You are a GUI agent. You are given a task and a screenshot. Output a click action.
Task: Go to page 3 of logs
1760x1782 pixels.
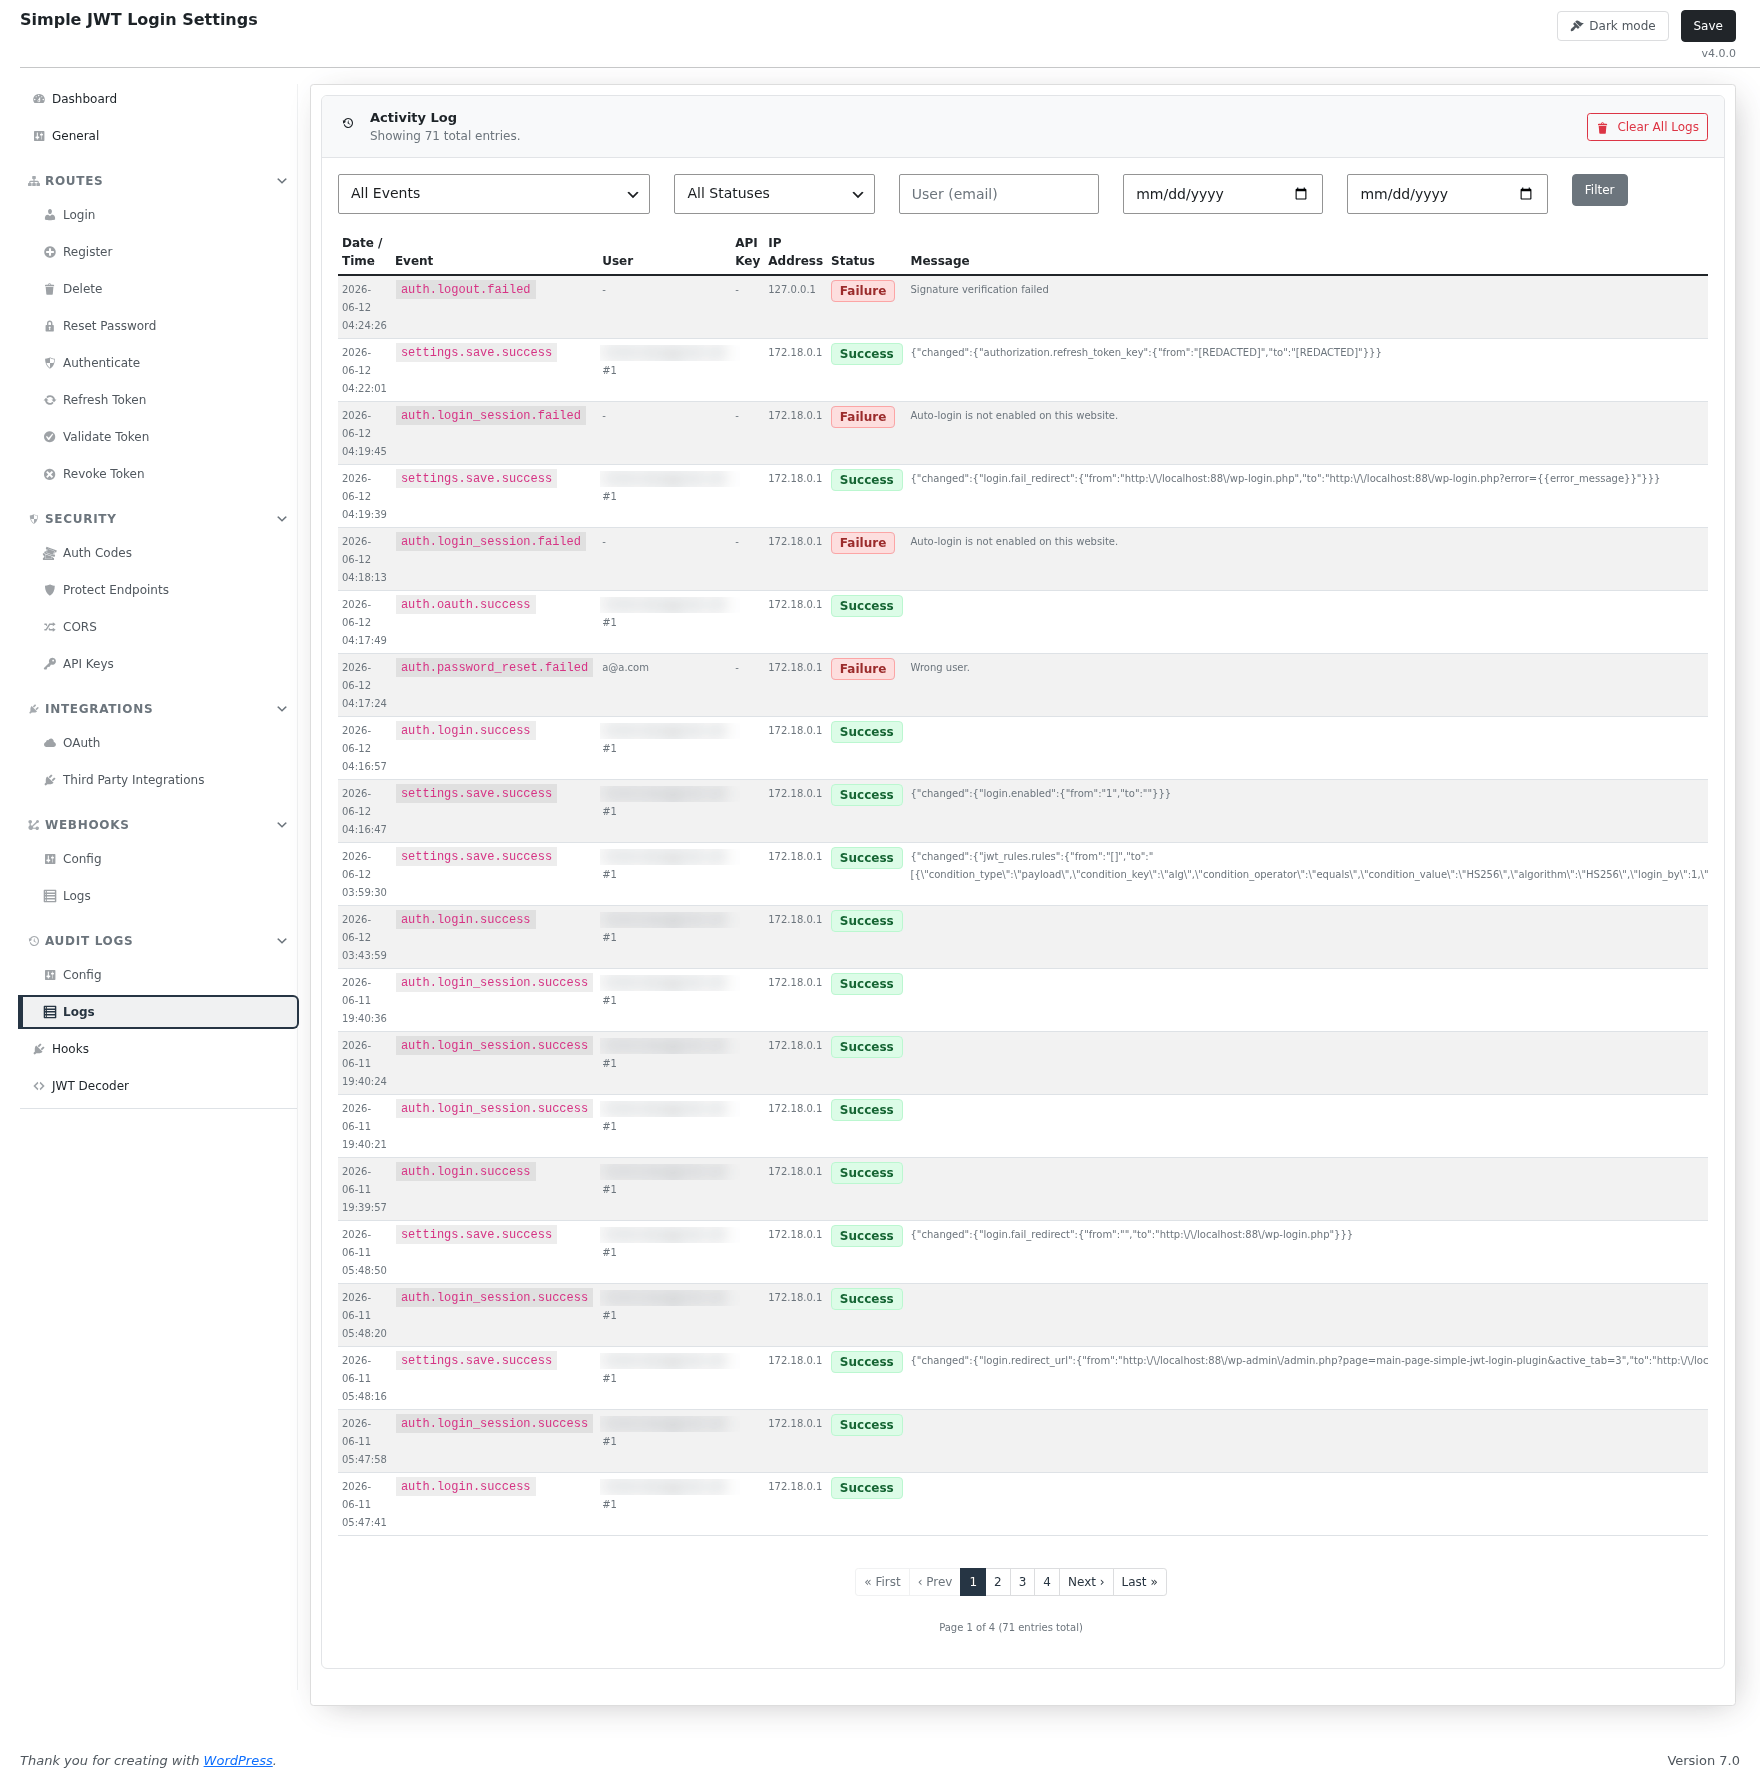click(1022, 1582)
